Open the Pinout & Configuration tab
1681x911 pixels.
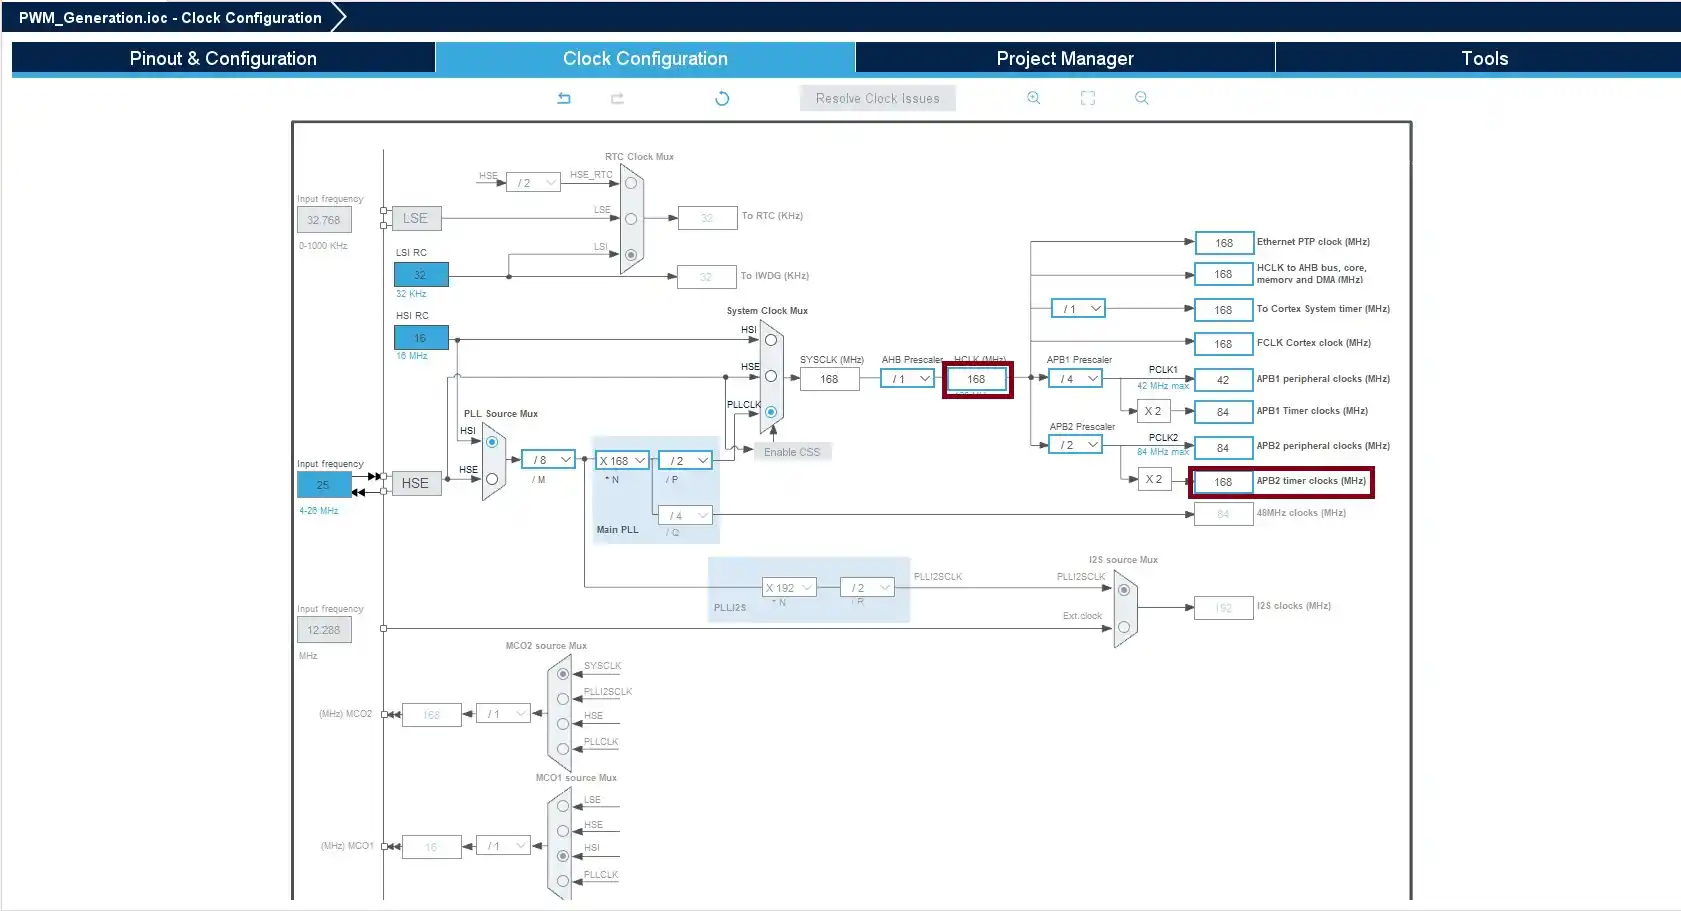pos(223,58)
